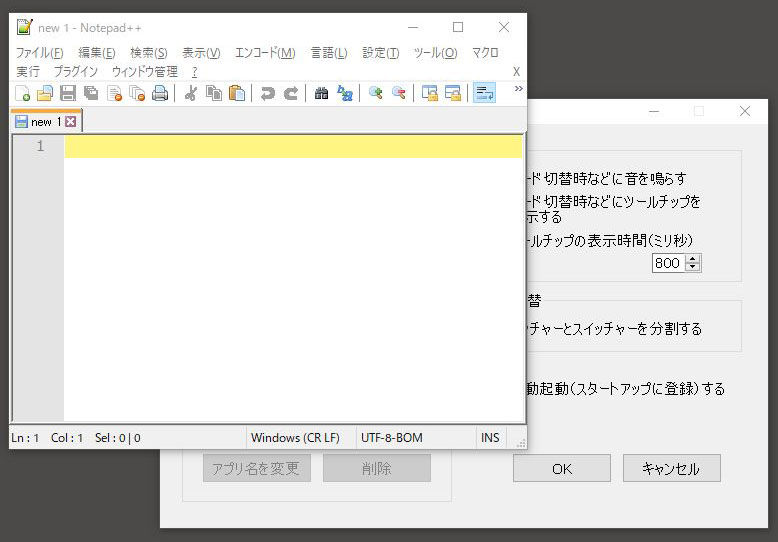Close the background settings dialog
Viewport: 778px width, 542px height.
[x=745, y=111]
